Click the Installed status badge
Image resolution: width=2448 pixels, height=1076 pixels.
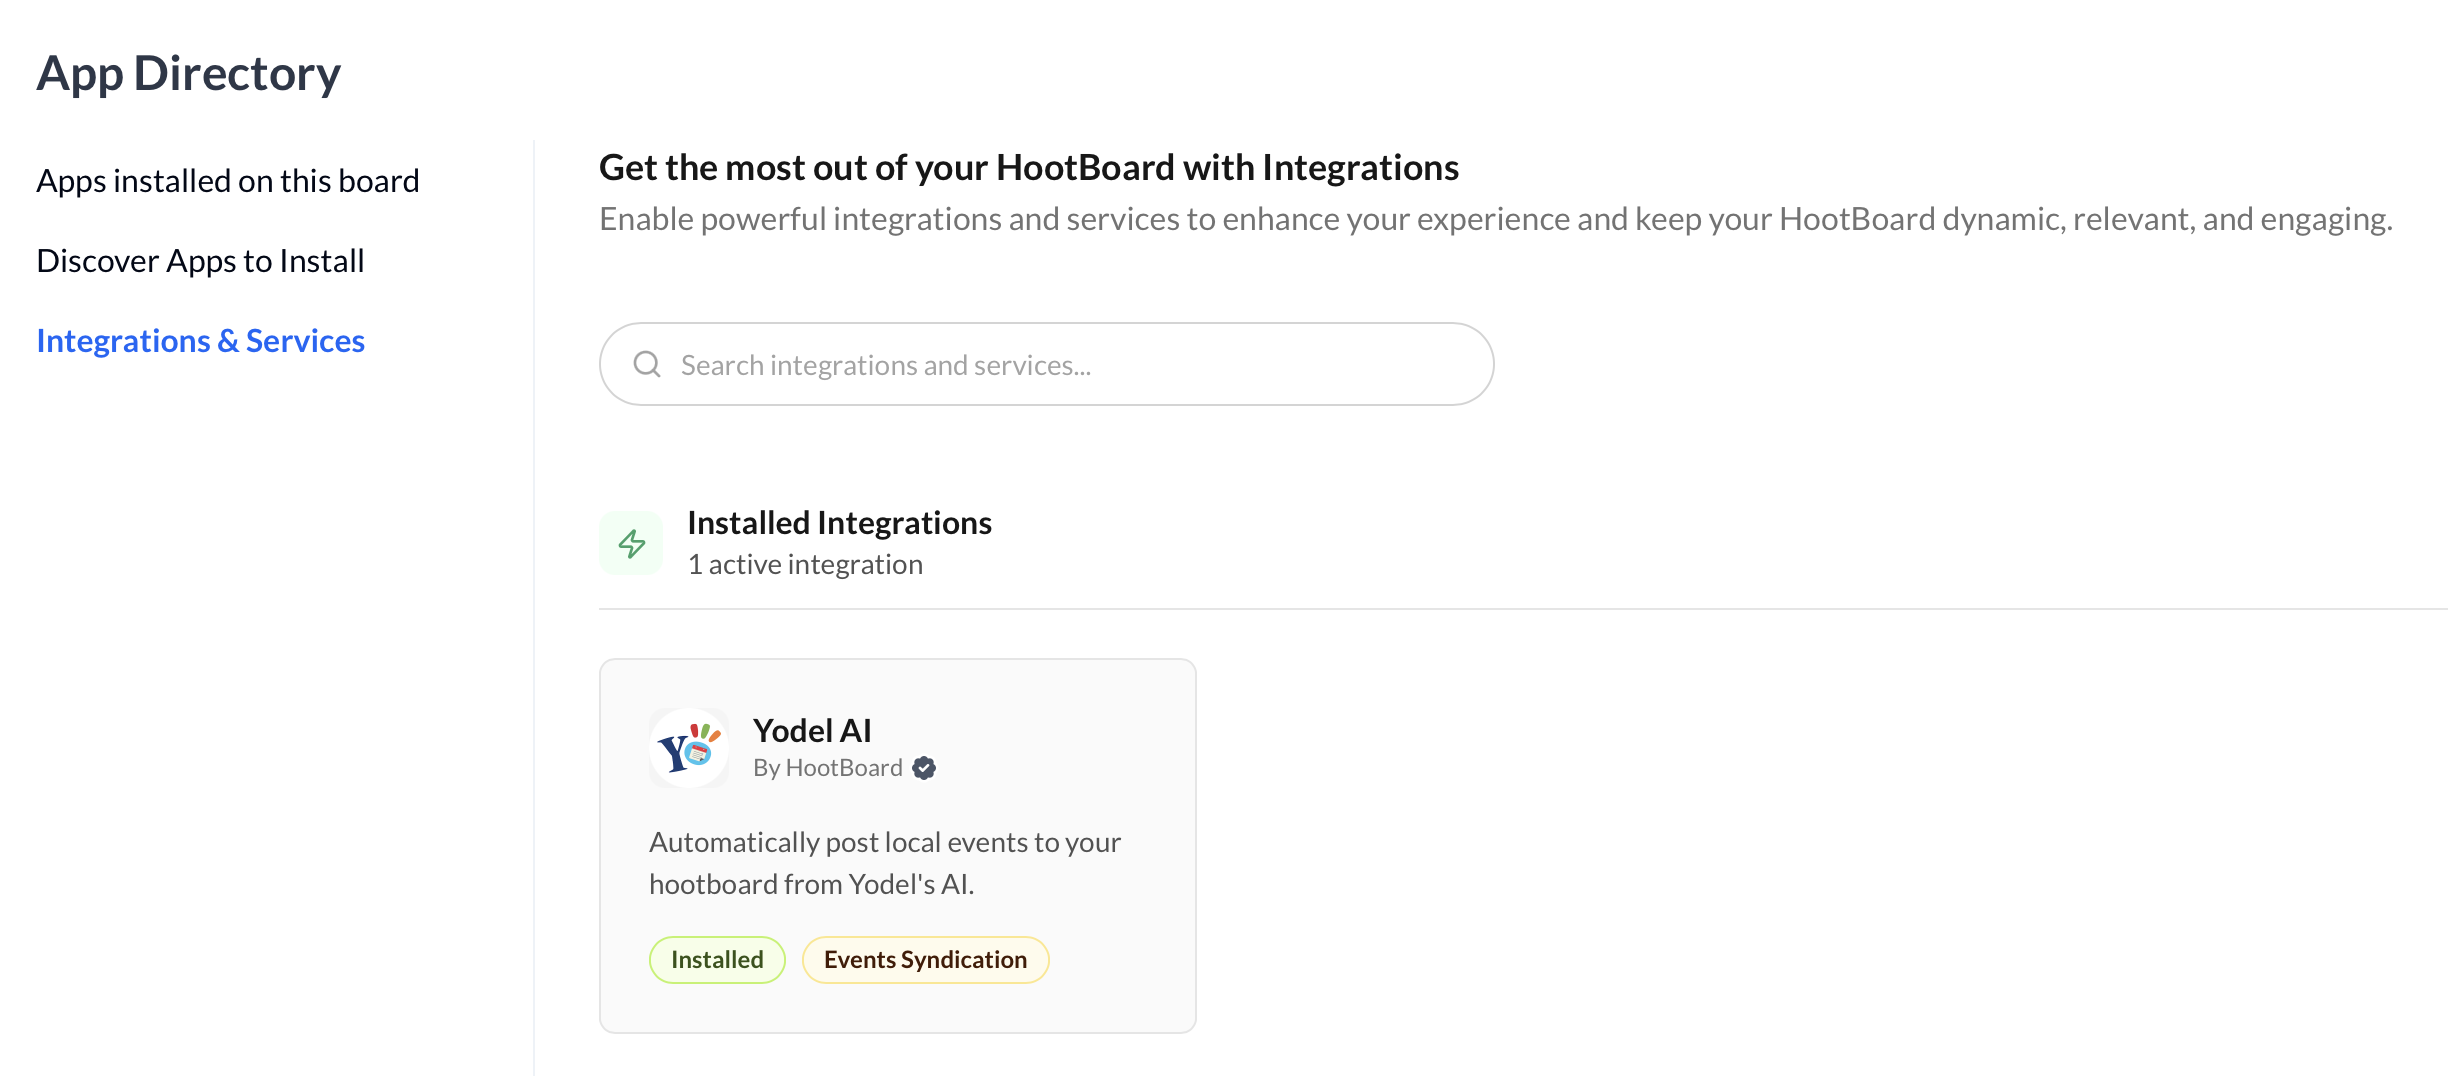tap(717, 960)
